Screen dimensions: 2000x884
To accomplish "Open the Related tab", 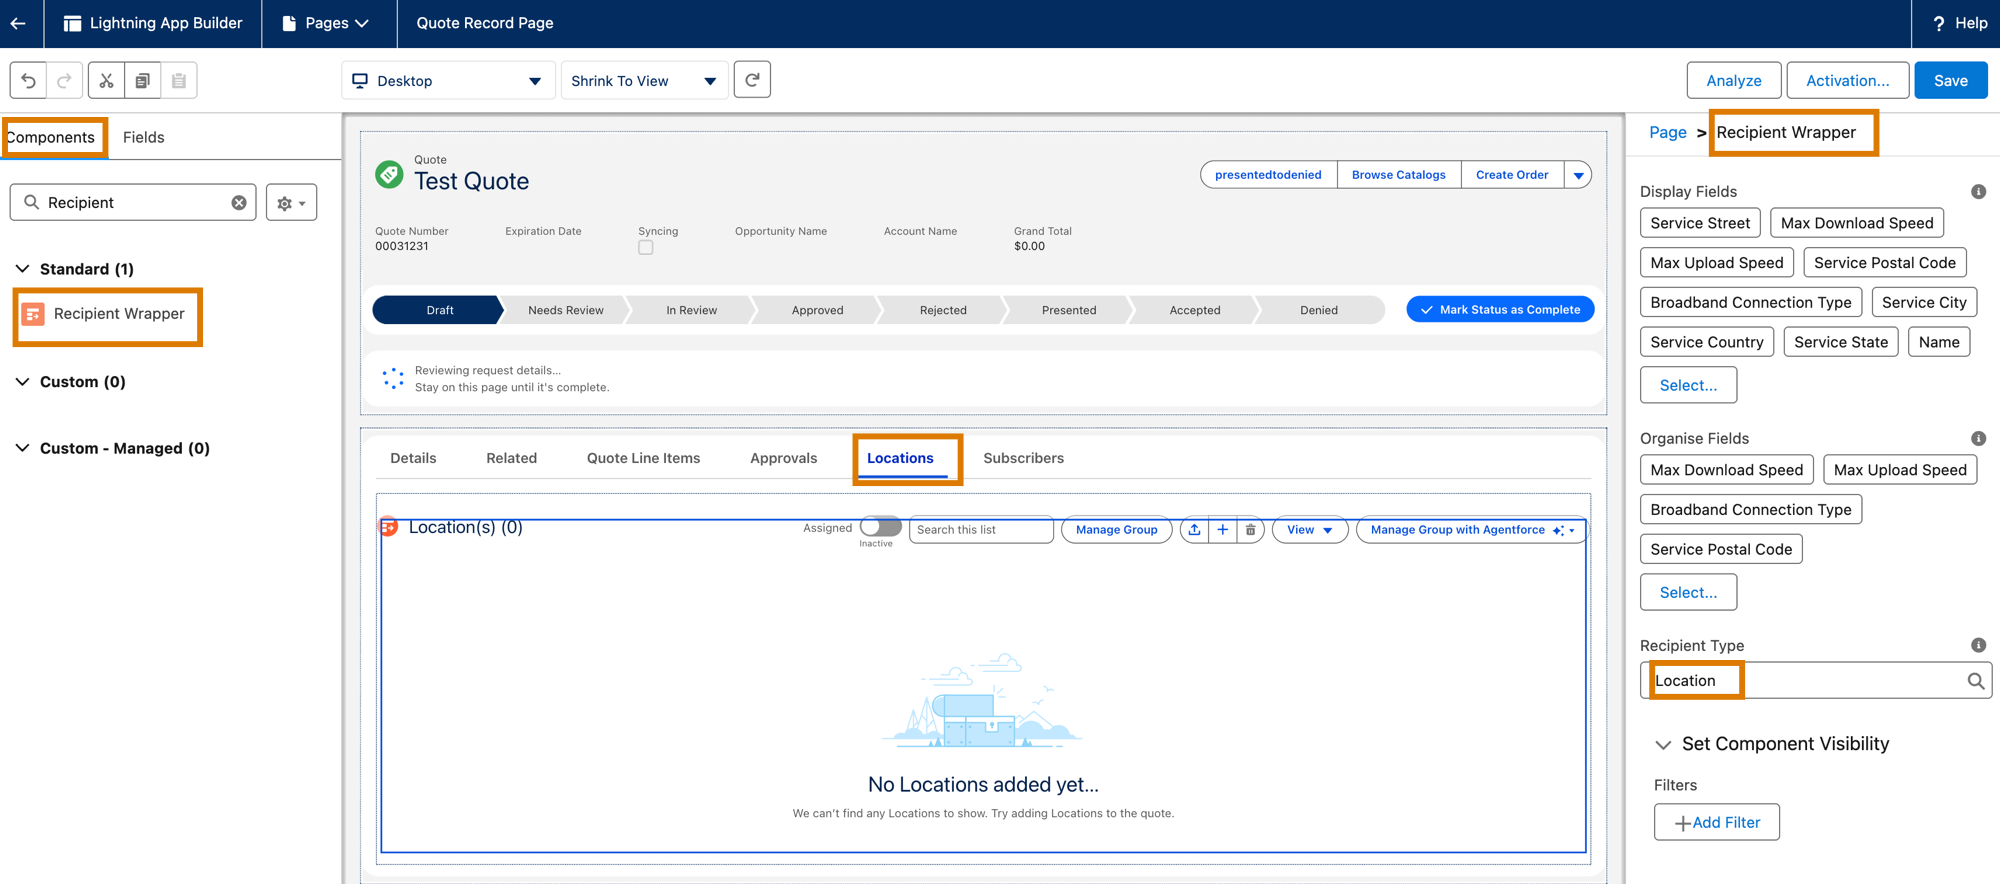I will (x=511, y=458).
